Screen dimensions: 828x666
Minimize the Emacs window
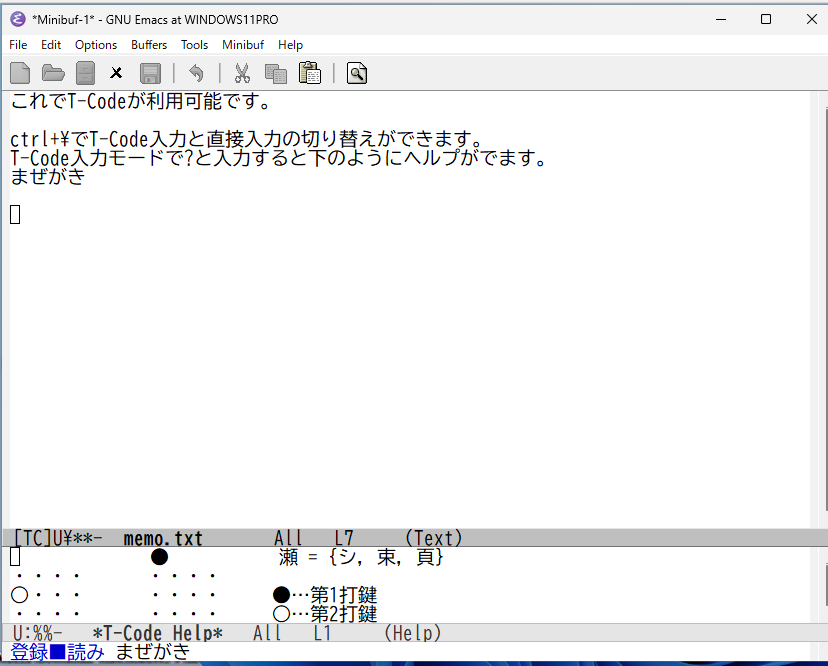point(721,20)
